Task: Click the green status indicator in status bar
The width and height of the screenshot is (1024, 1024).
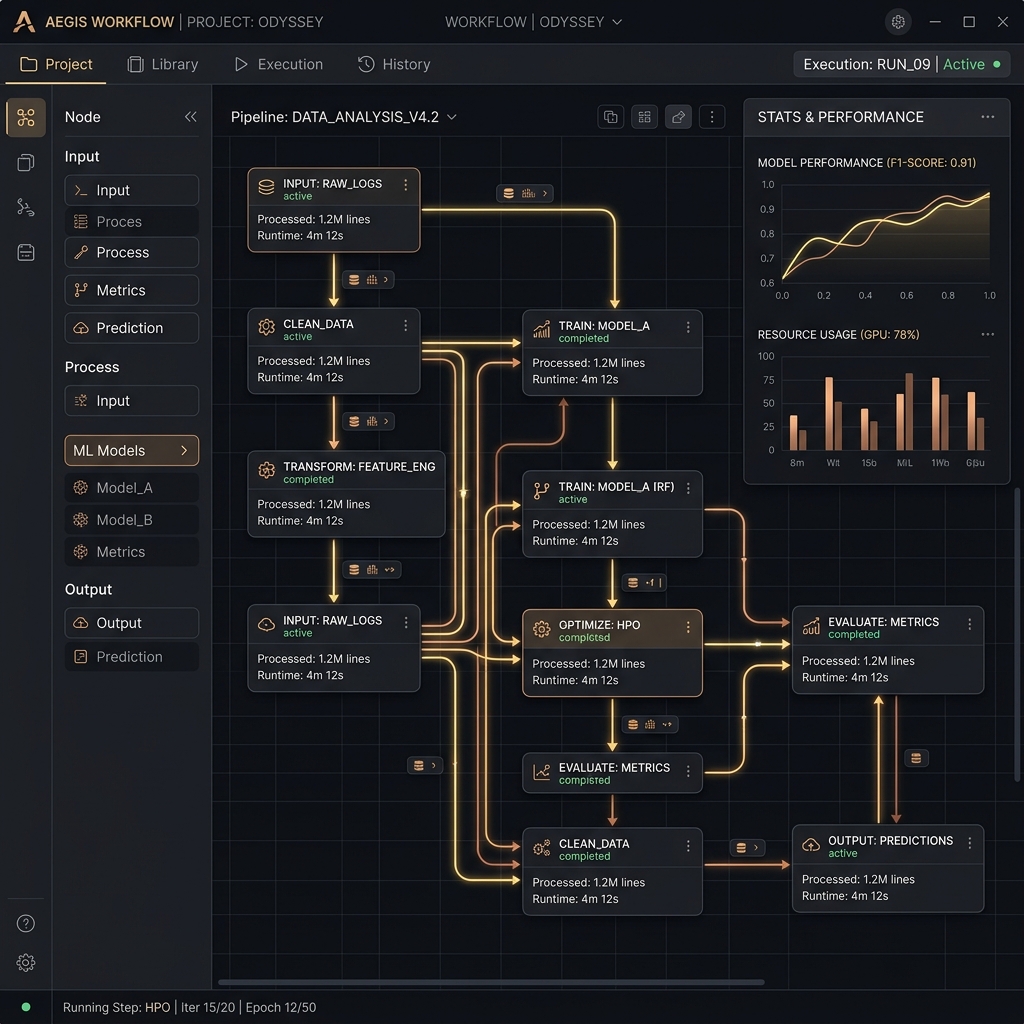Action: tap(25, 1006)
